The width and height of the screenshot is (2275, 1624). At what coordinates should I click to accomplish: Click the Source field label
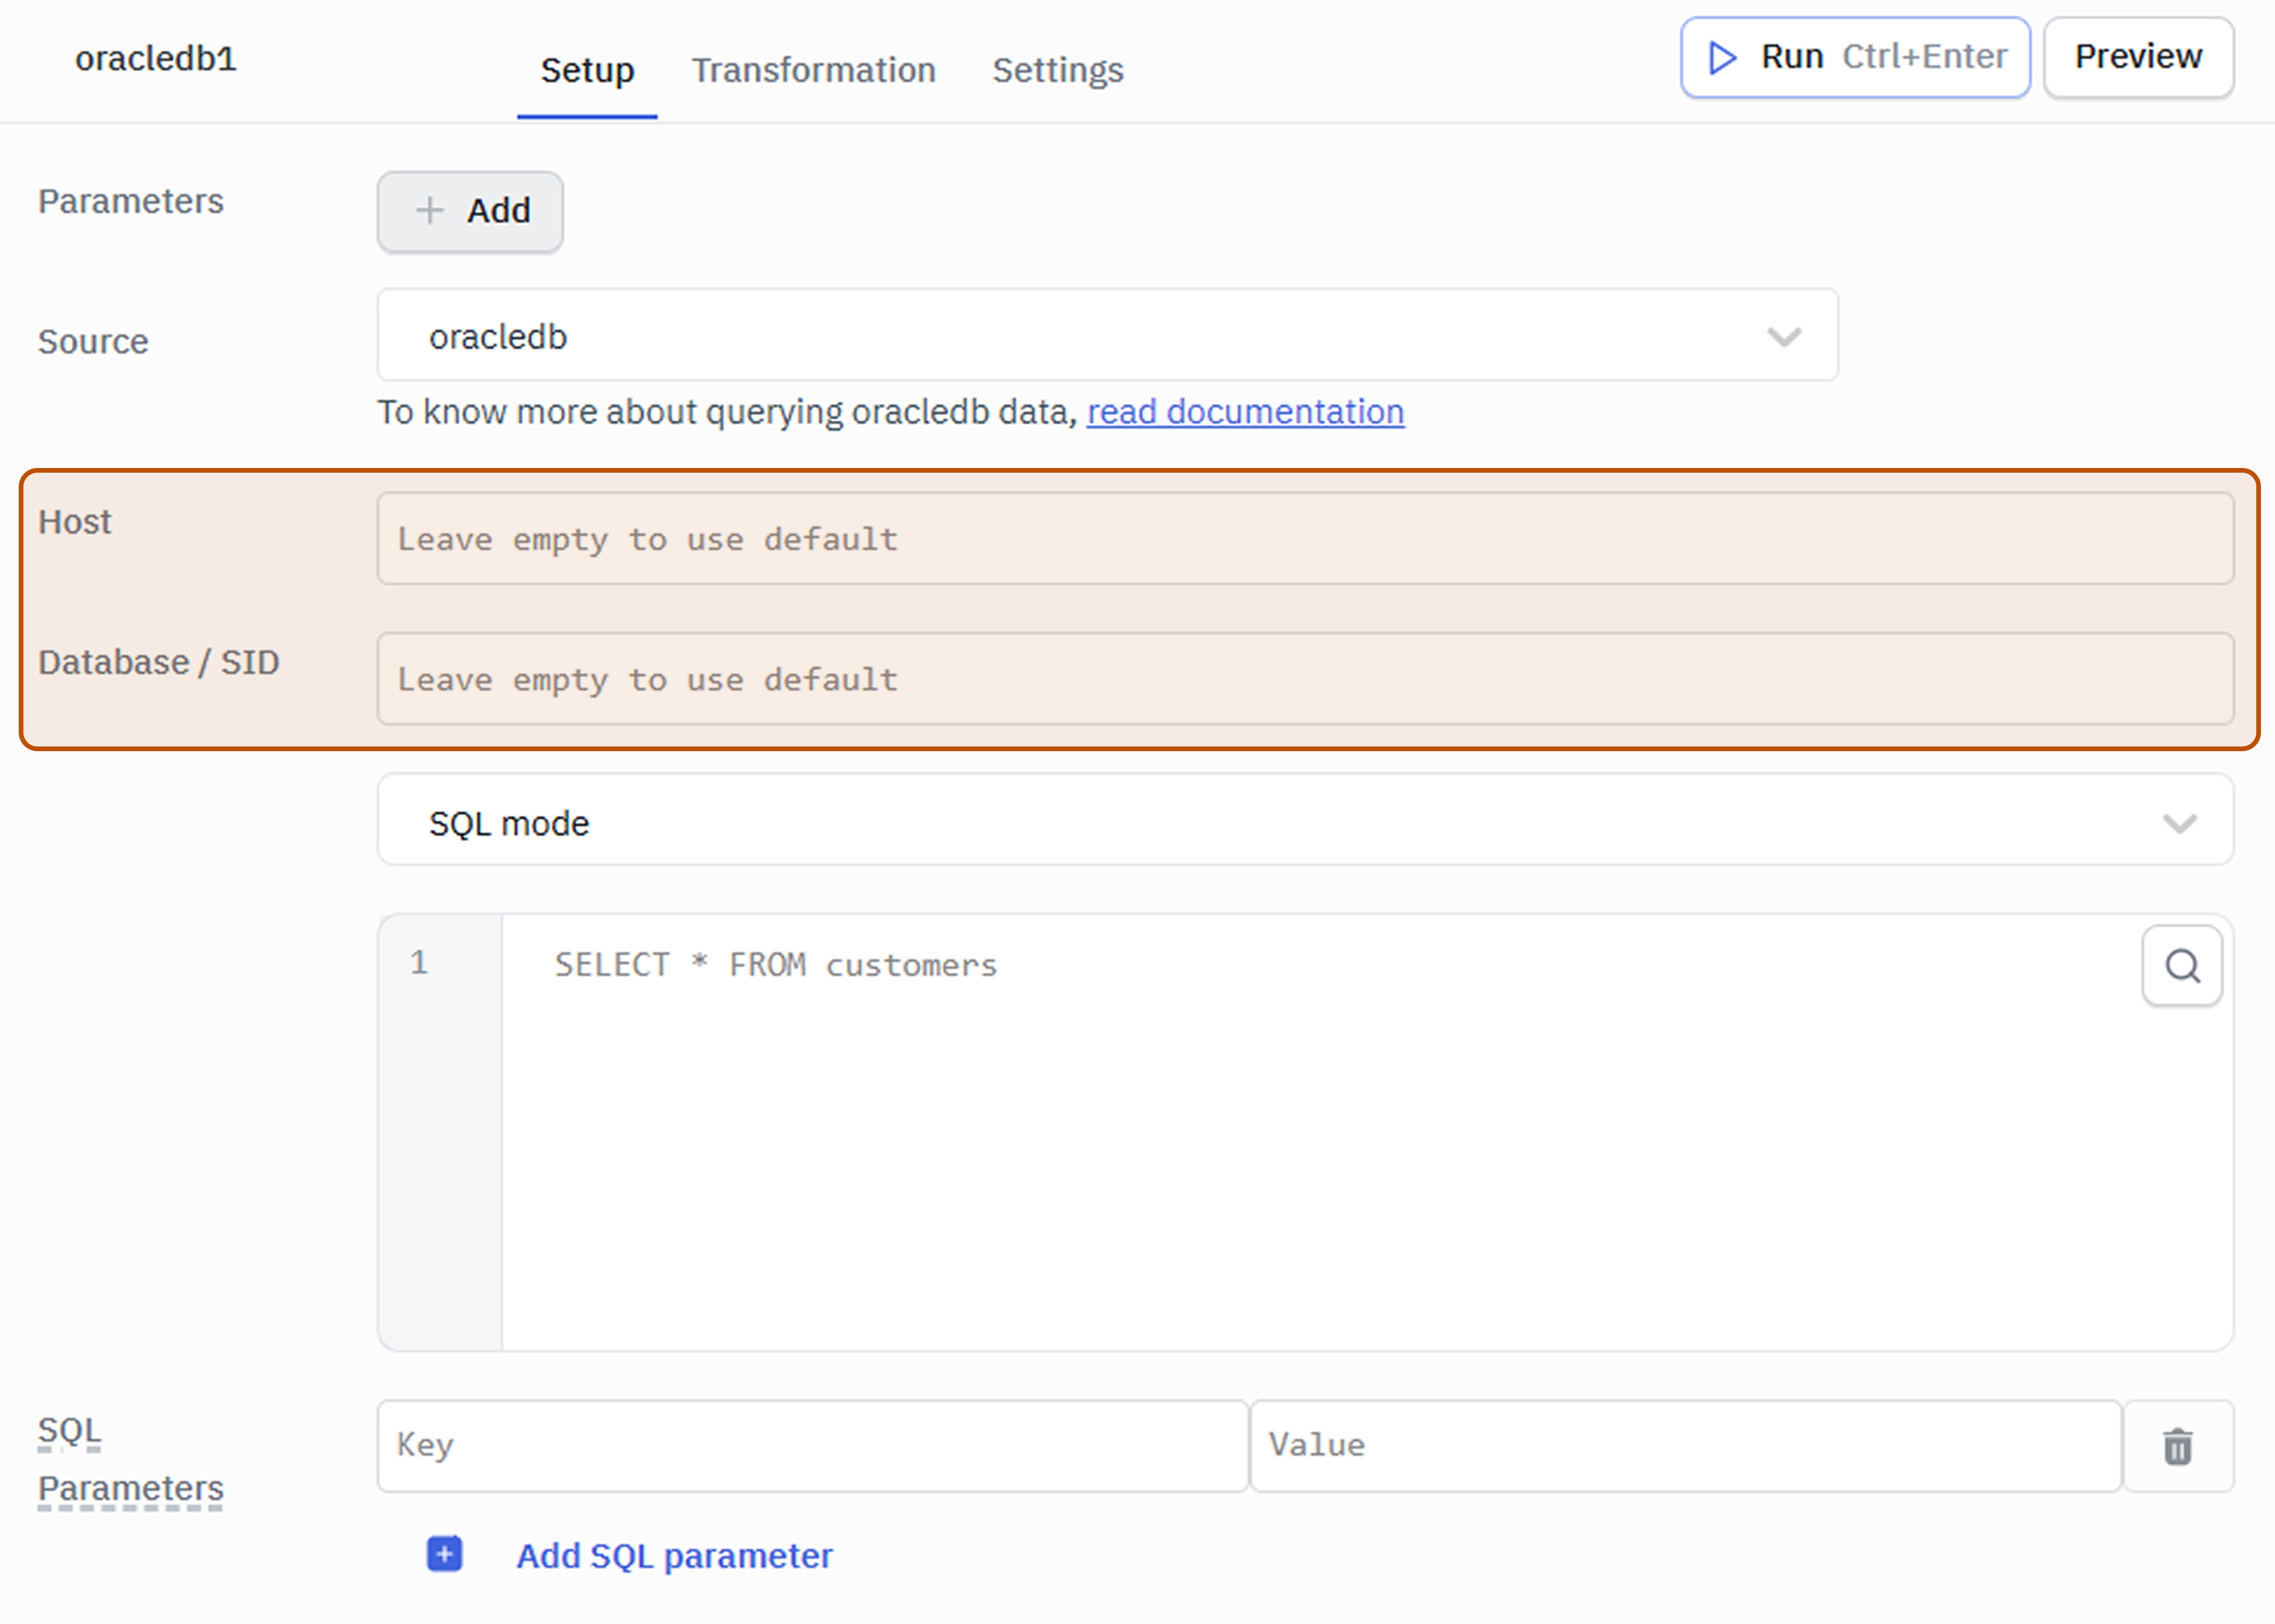pos(93,342)
